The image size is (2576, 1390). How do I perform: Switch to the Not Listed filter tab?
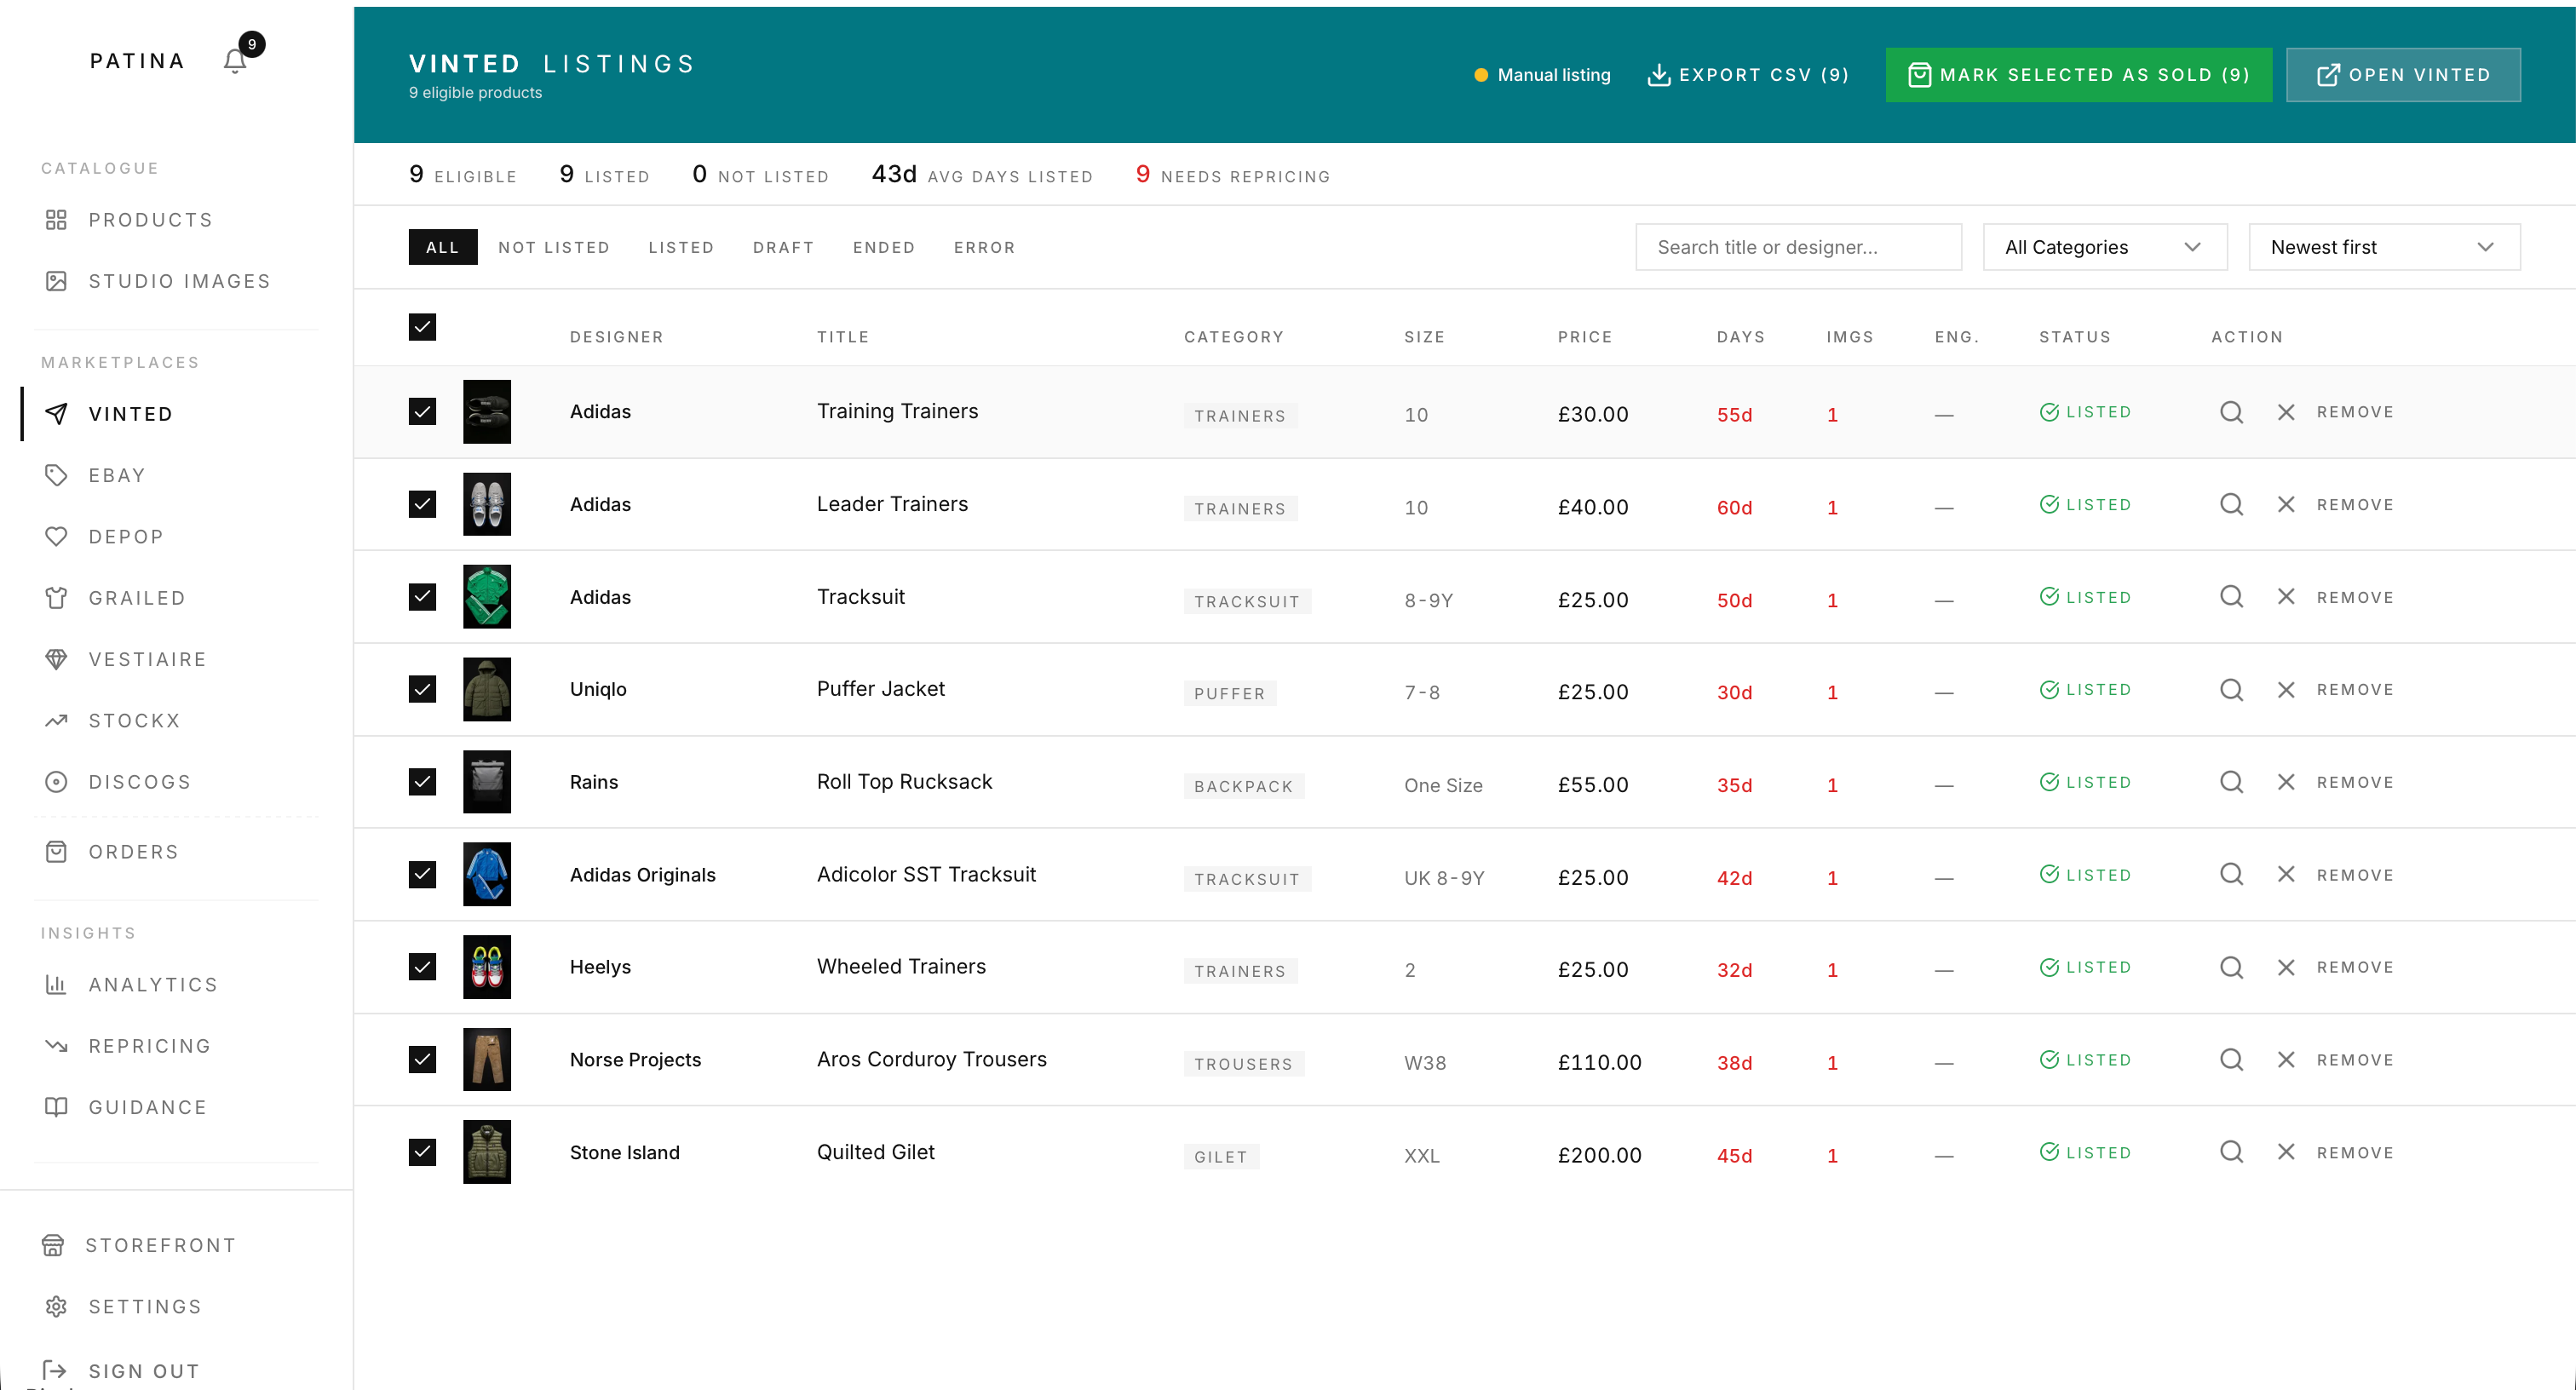pos(554,247)
